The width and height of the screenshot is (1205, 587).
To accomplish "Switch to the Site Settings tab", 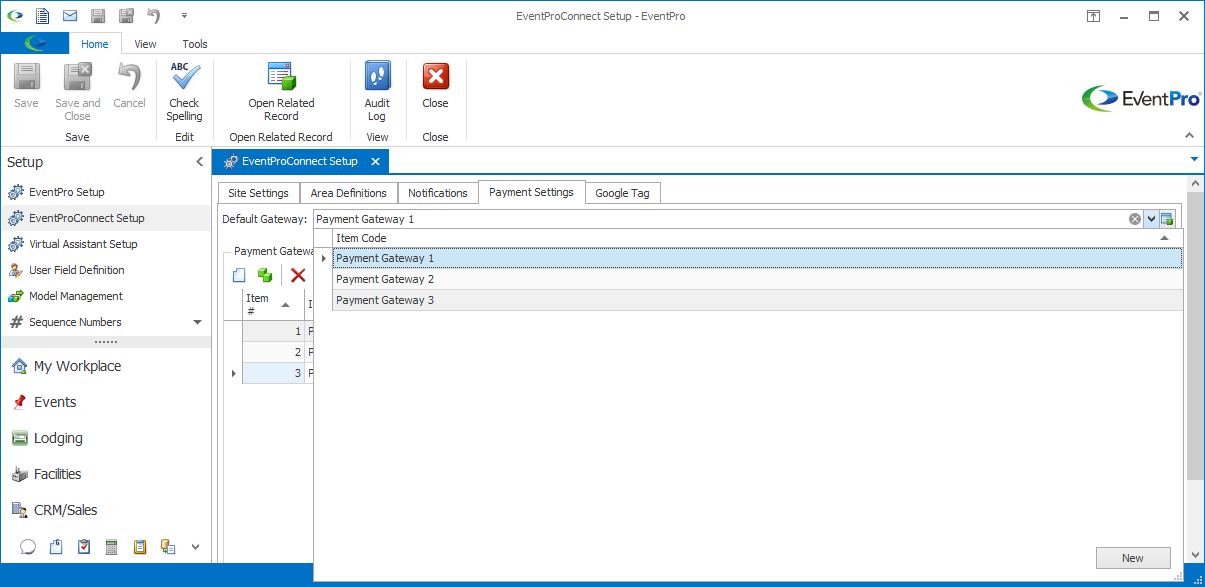I will click(258, 193).
